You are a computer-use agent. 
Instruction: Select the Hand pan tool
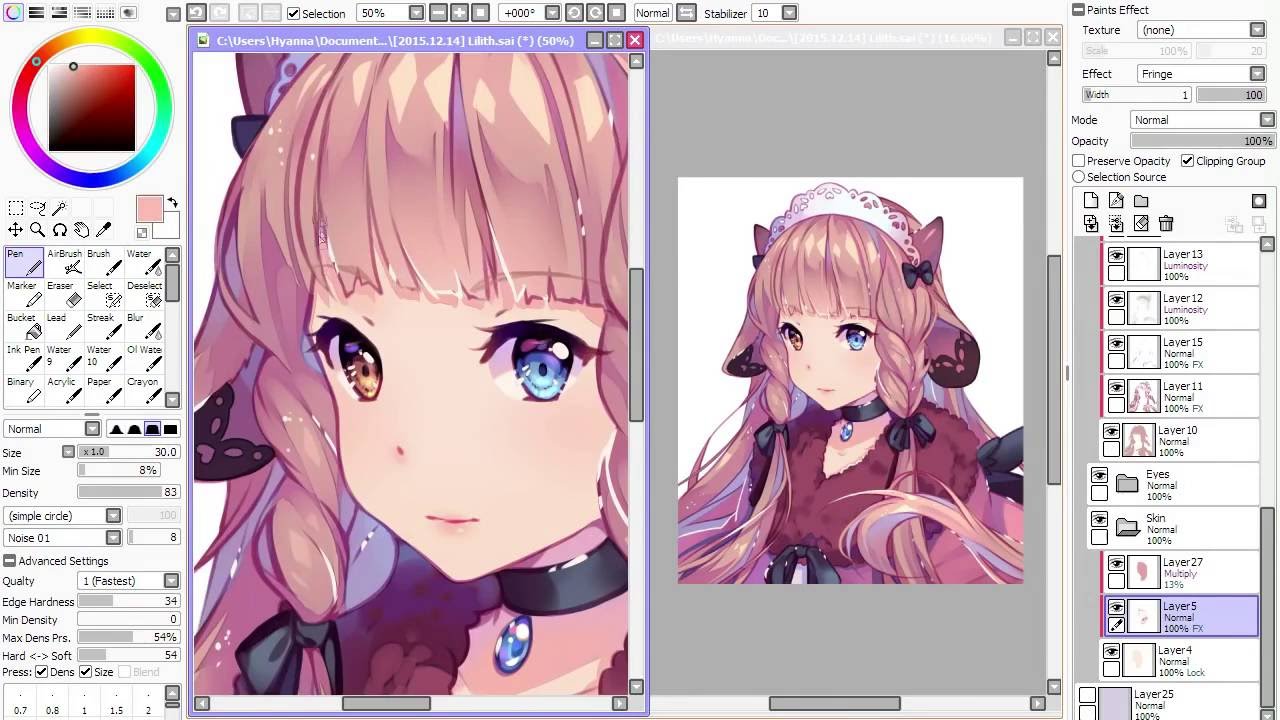click(82, 230)
